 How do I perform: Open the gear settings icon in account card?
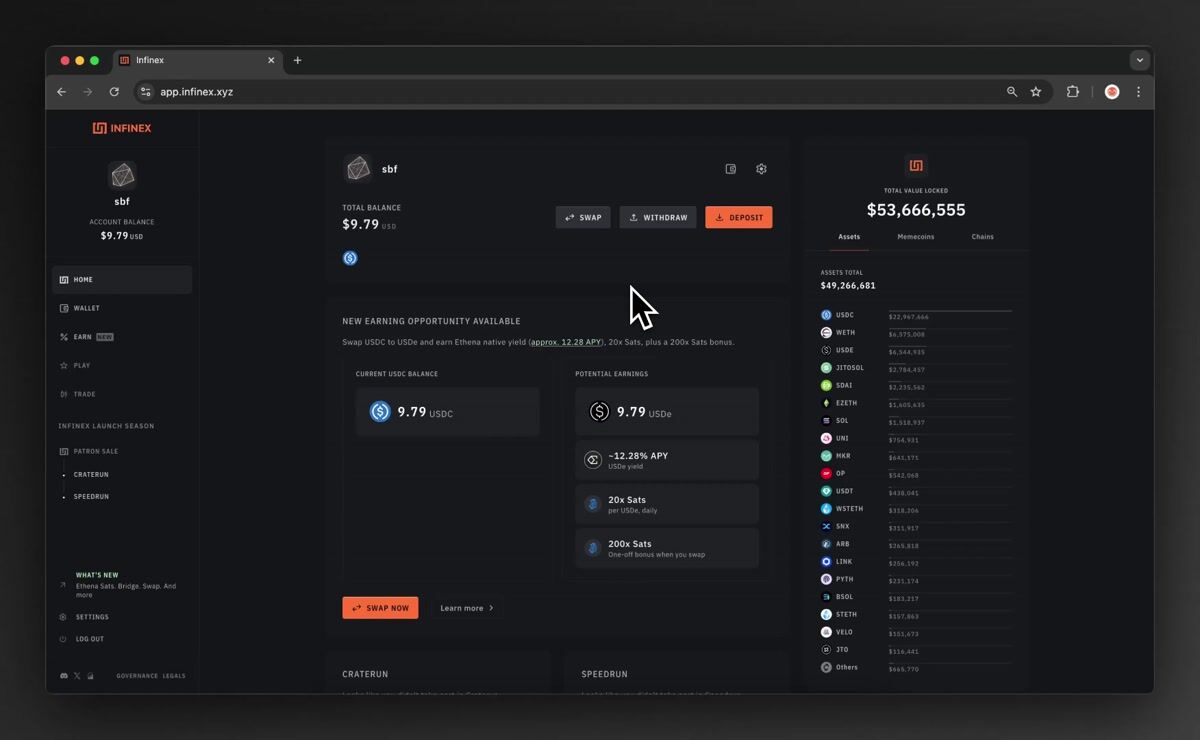click(761, 169)
